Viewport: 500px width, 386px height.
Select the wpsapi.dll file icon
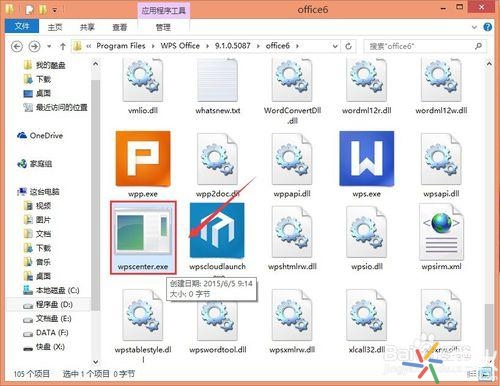(x=441, y=159)
